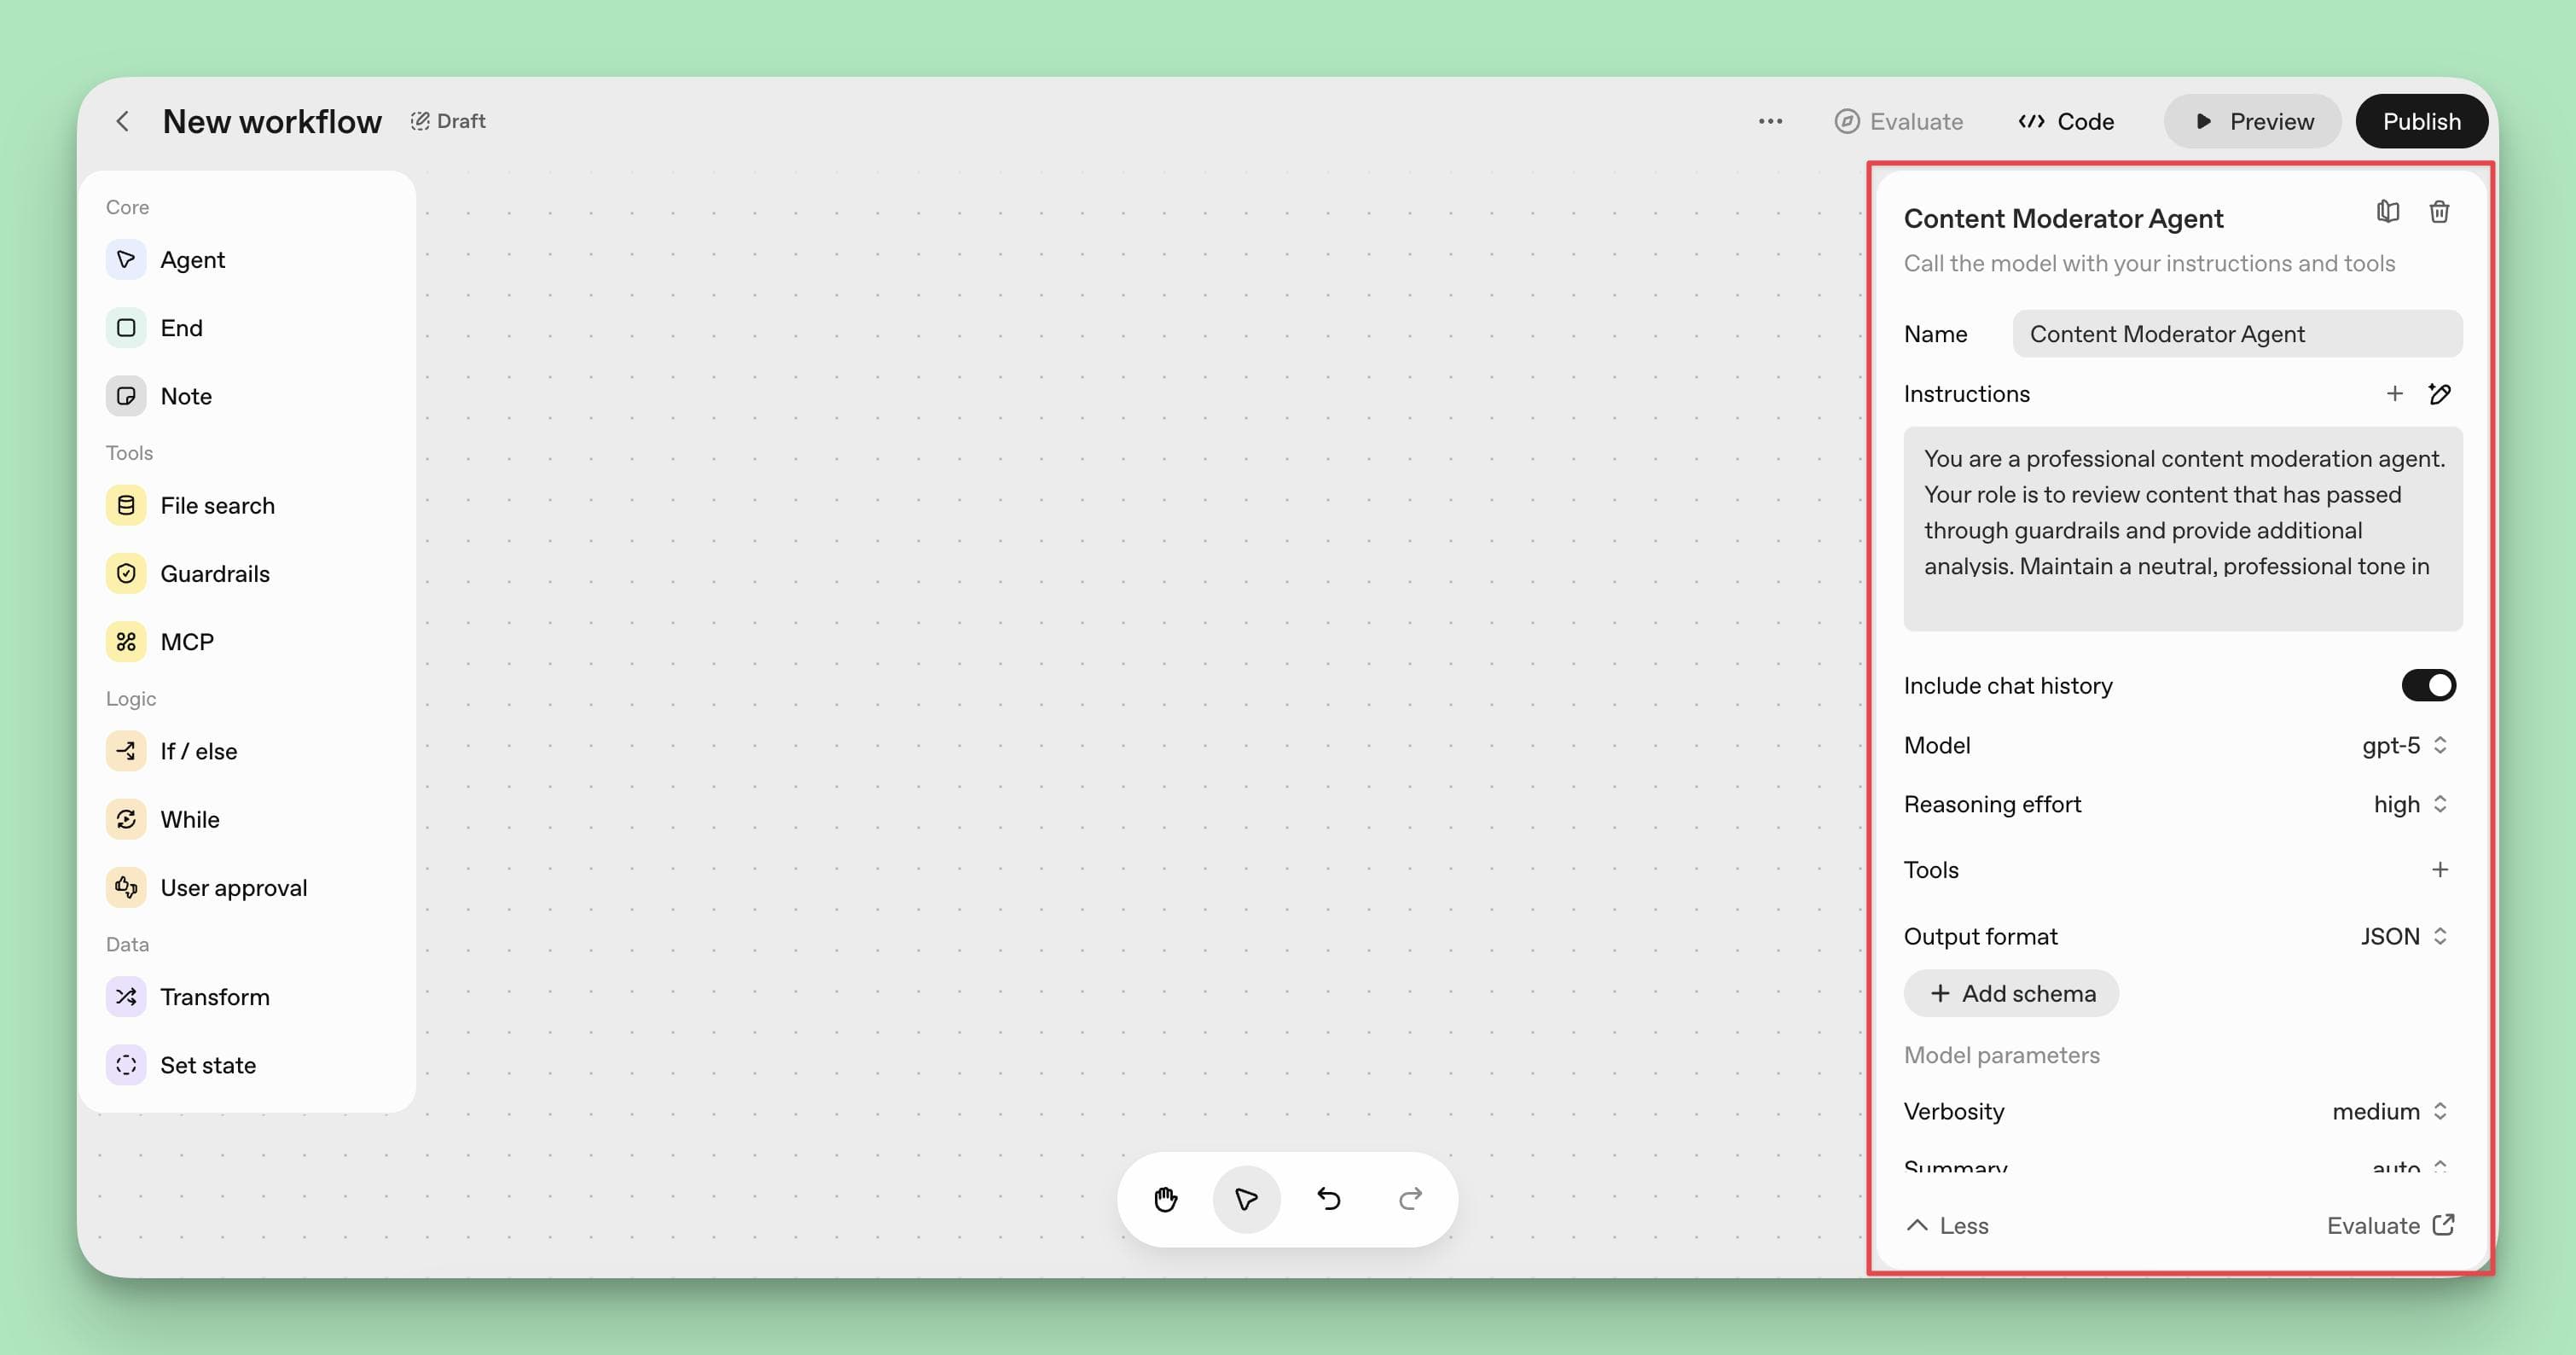
Task: Select the pointer selection tool
Action: click(1246, 1198)
